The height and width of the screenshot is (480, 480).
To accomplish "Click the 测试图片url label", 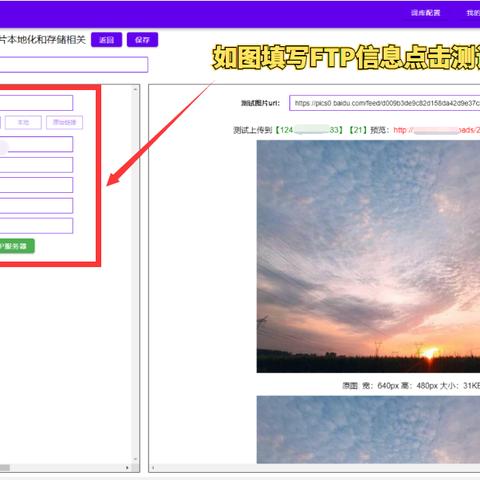I will point(260,103).
